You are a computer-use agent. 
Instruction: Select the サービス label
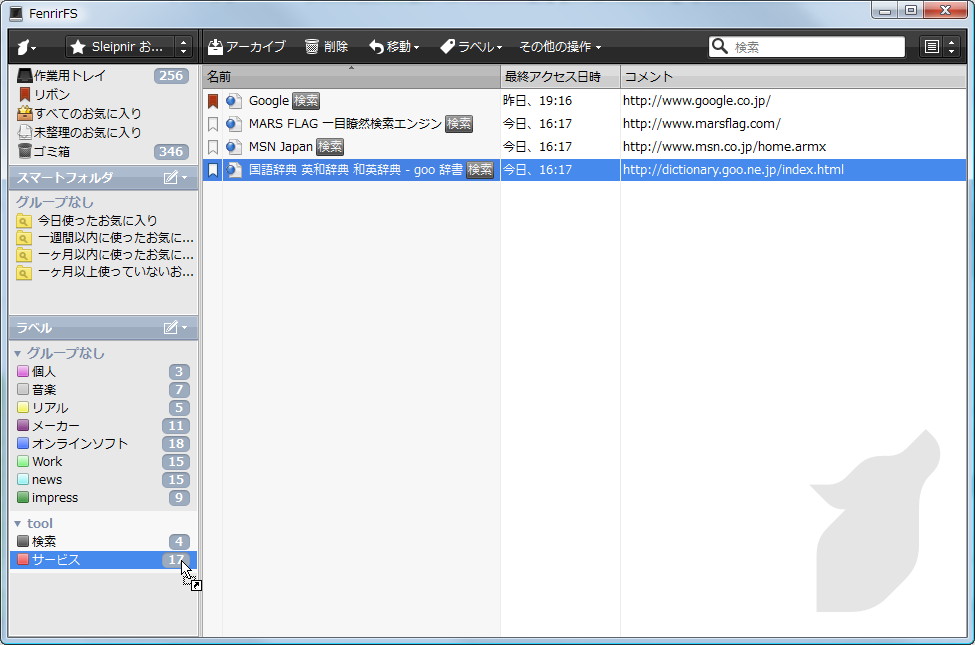tap(103, 560)
